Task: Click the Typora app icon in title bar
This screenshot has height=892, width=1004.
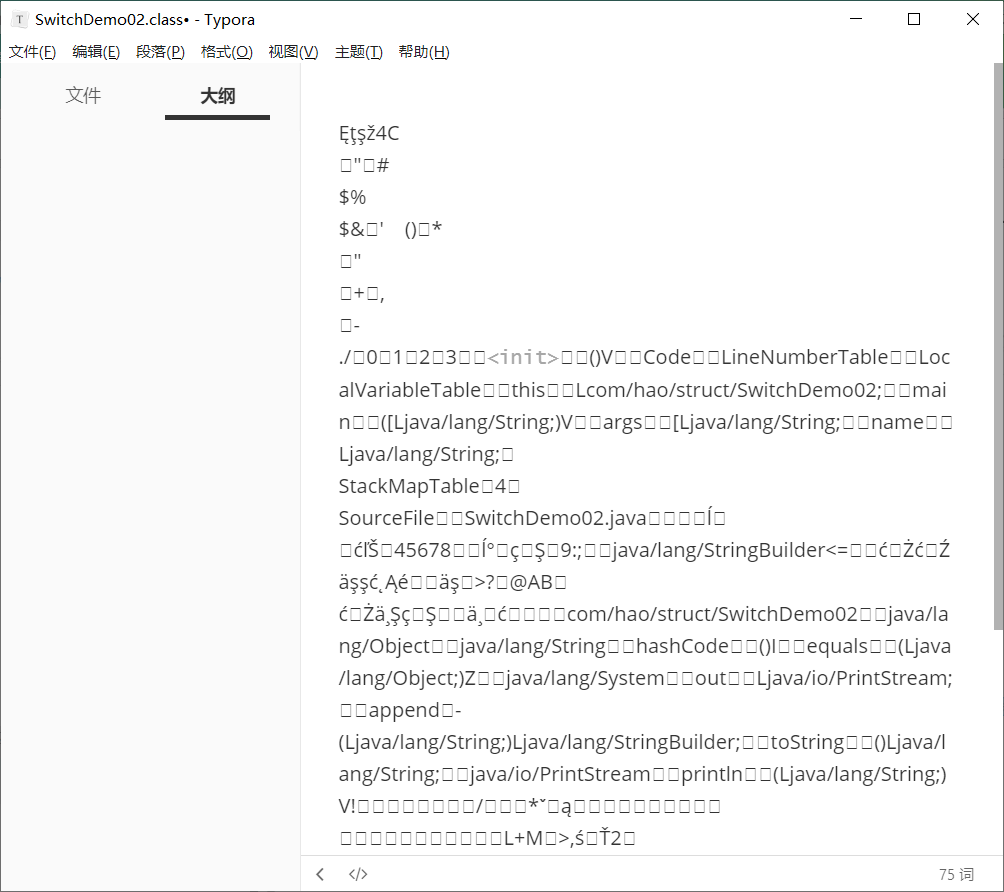Action: [20, 20]
